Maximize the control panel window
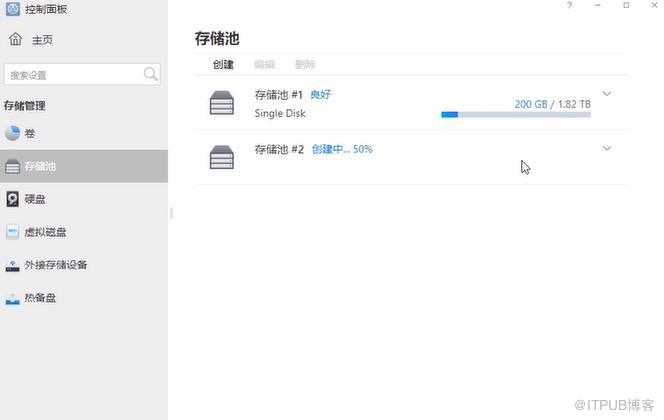Viewport: 664px width, 420px height. pyautogui.click(x=626, y=5)
